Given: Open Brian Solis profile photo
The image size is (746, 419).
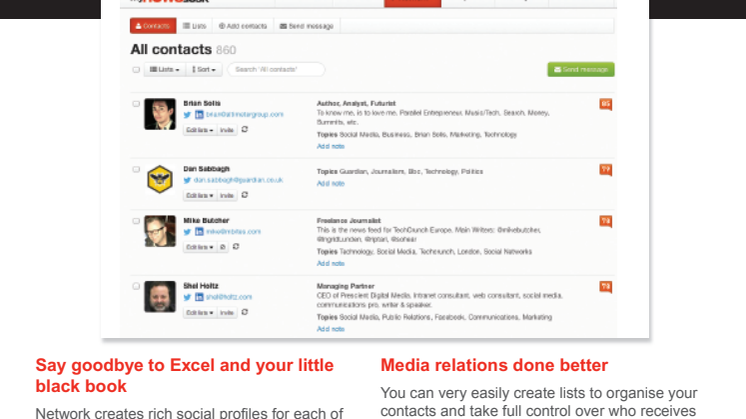Looking at the screenshot, I should (160, 114).
